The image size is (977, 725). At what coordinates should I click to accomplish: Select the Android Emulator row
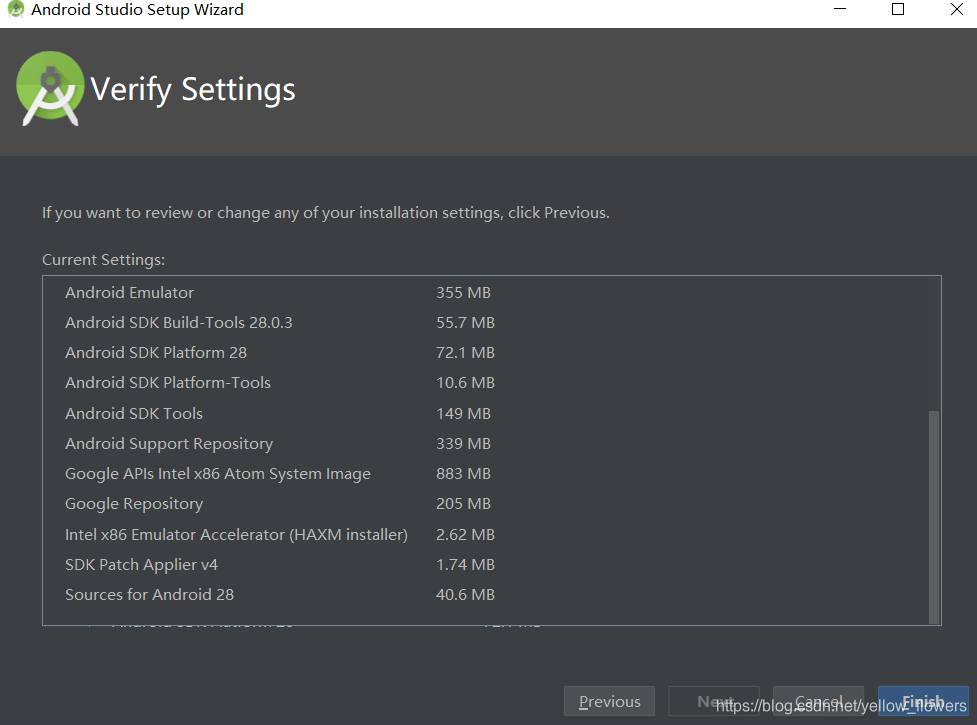pyautogui.click(x=129, y=293)
